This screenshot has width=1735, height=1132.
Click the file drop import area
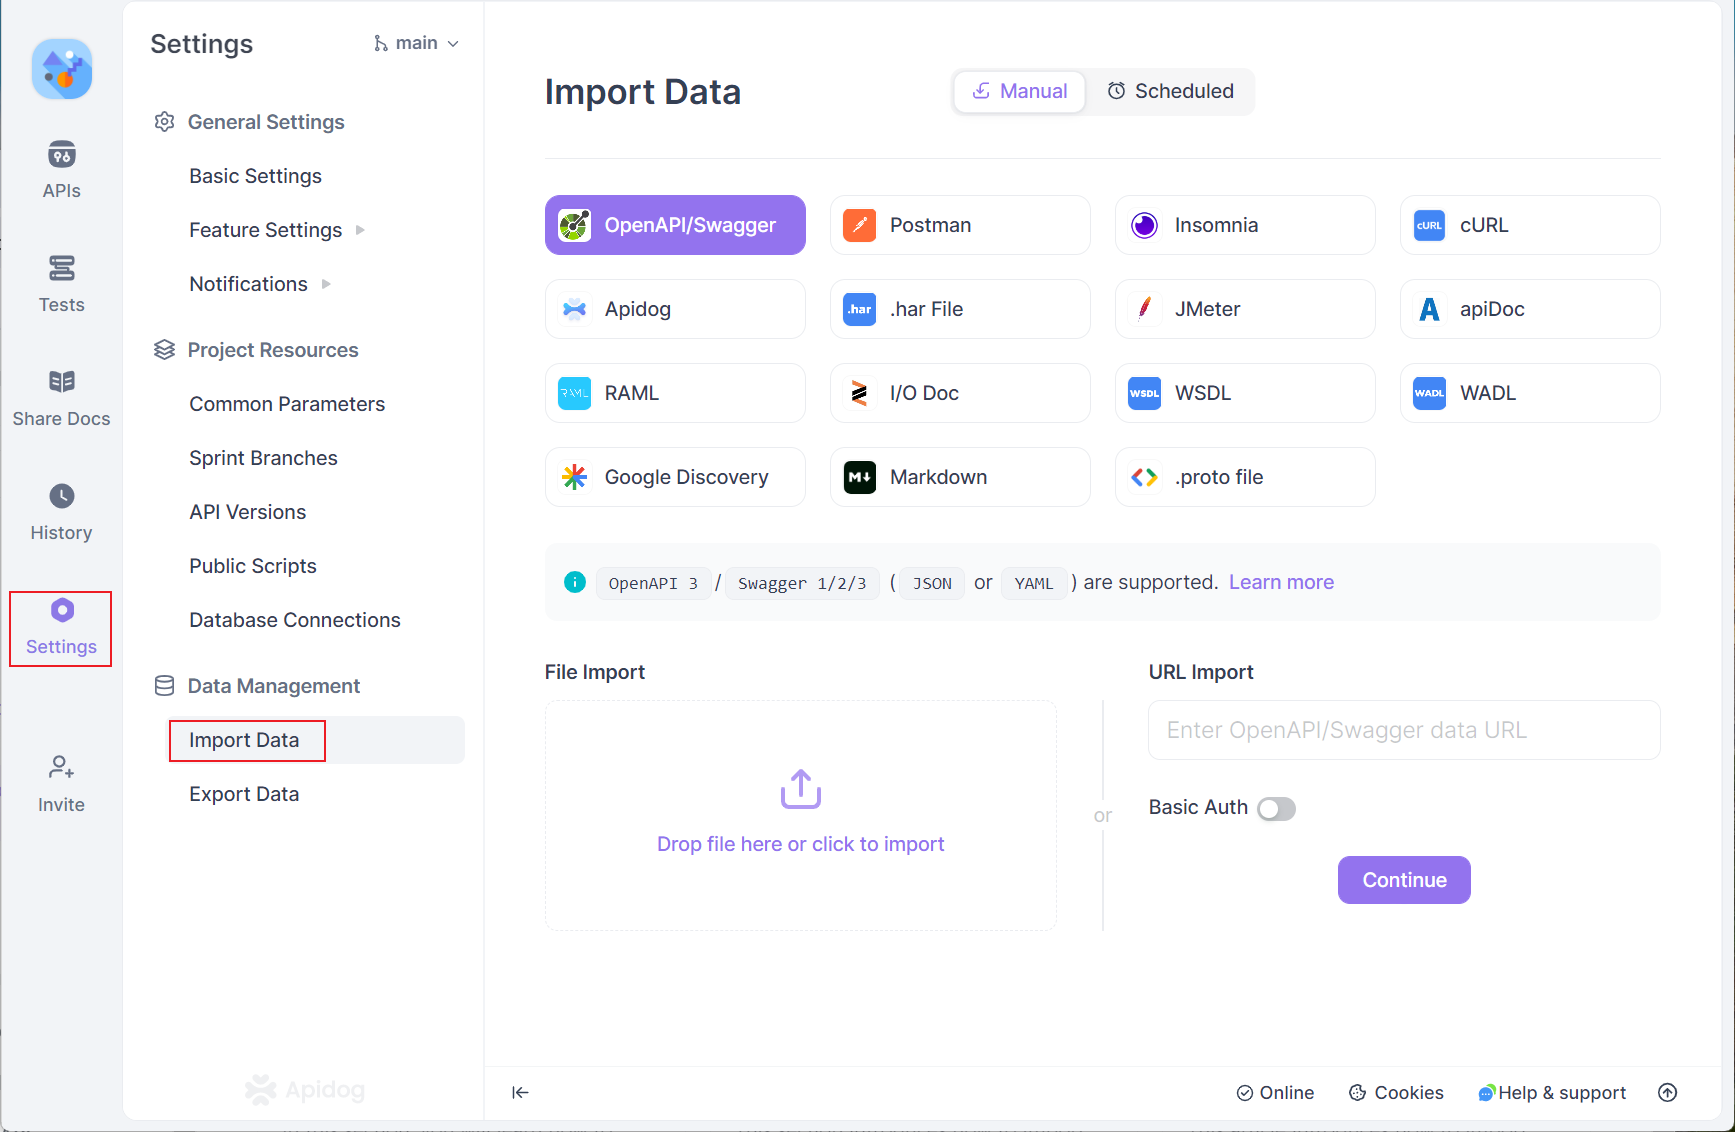click(x=800, y=815)
